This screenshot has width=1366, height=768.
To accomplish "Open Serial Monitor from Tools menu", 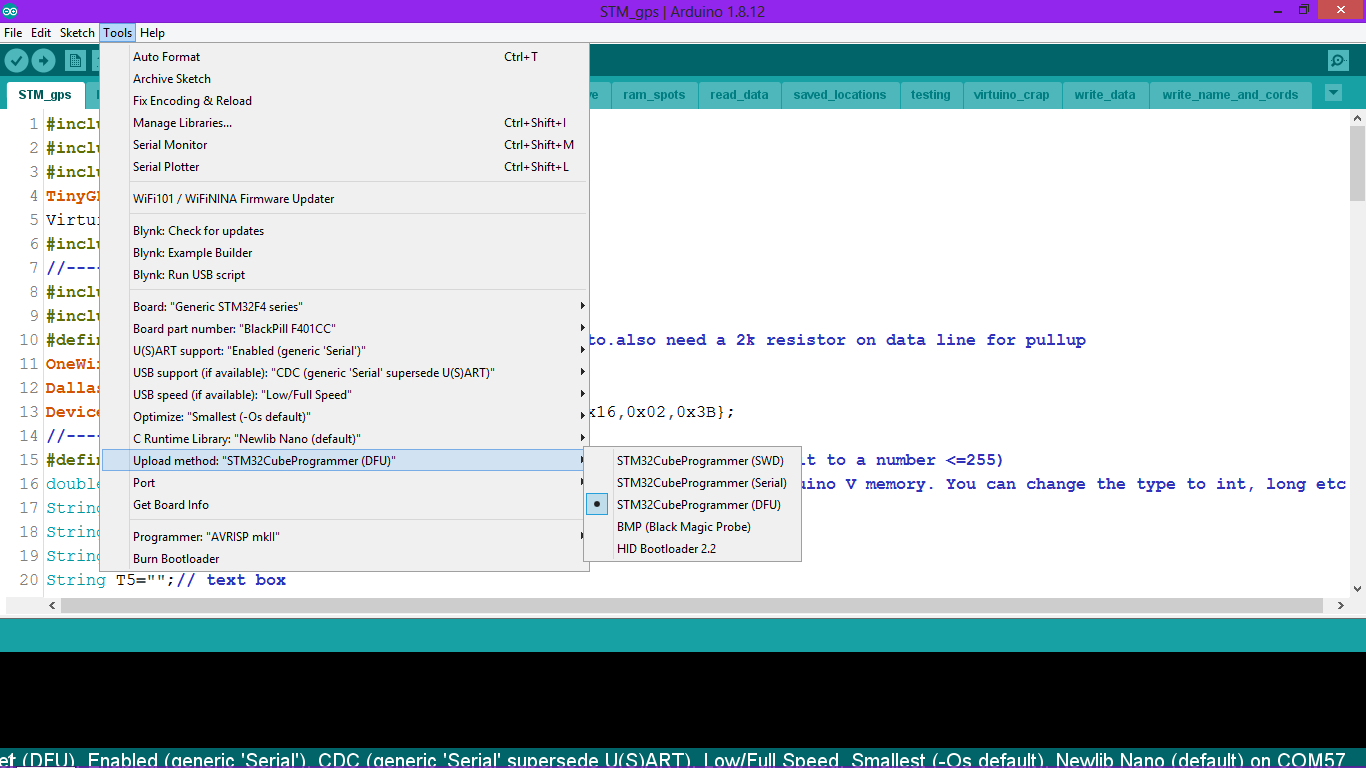I will (345, 145).
